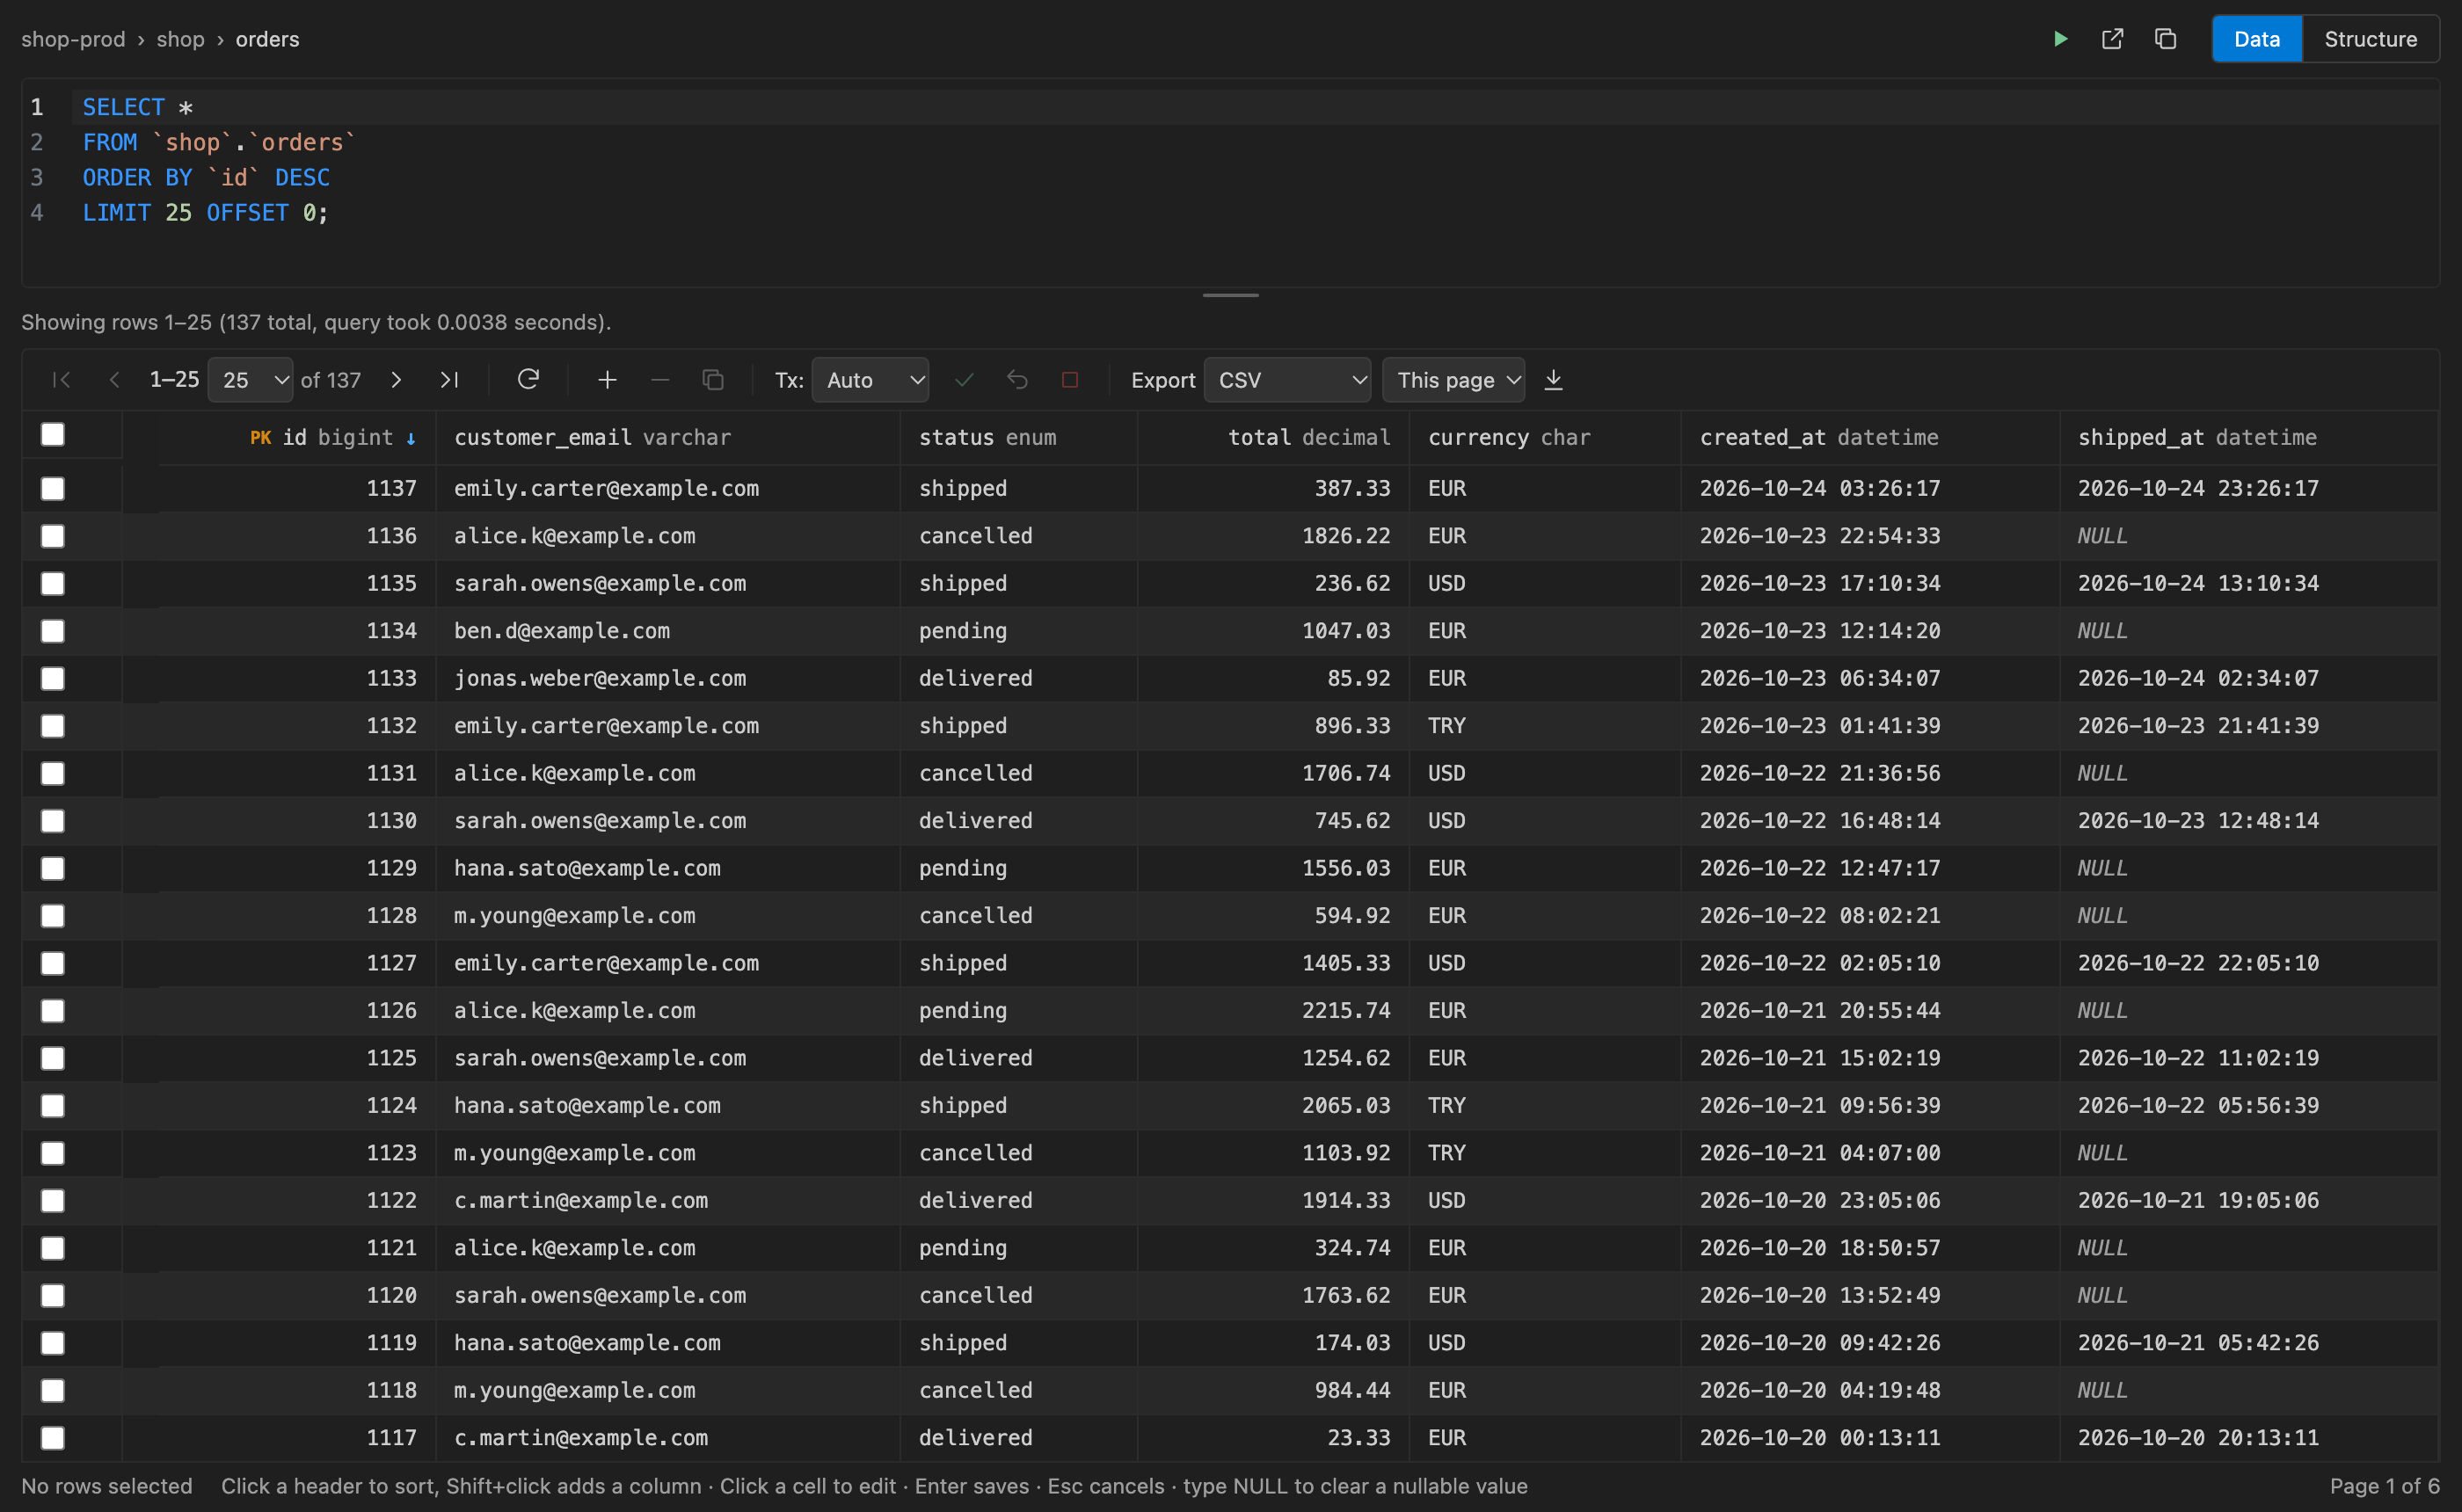Edit the status cell 'delivered' of order 1133

(x=1019, y=679)
